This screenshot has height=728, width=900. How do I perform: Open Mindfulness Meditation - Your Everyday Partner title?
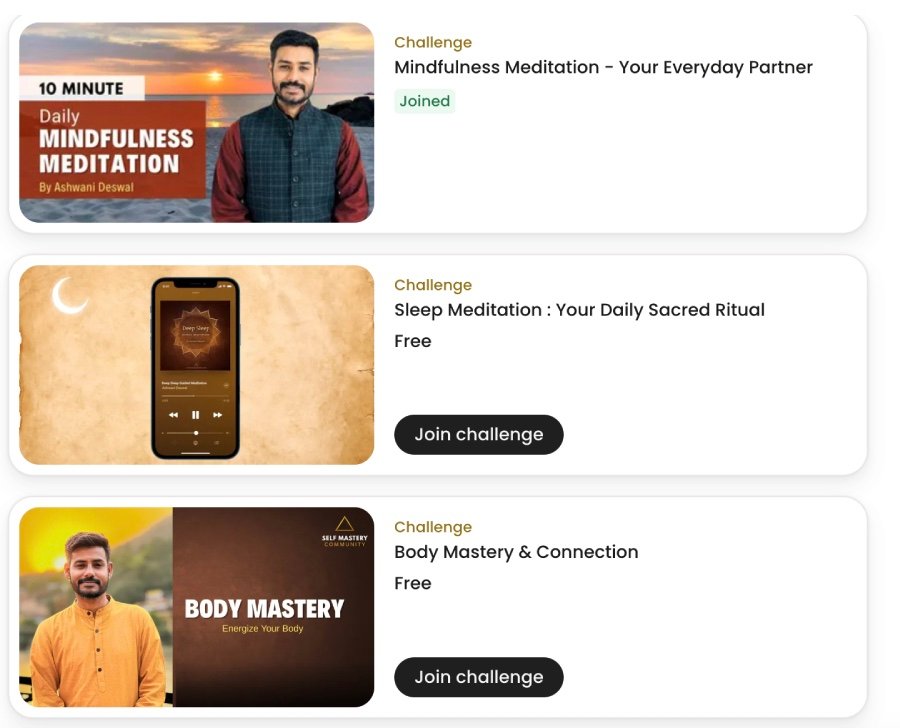point(603,67)
